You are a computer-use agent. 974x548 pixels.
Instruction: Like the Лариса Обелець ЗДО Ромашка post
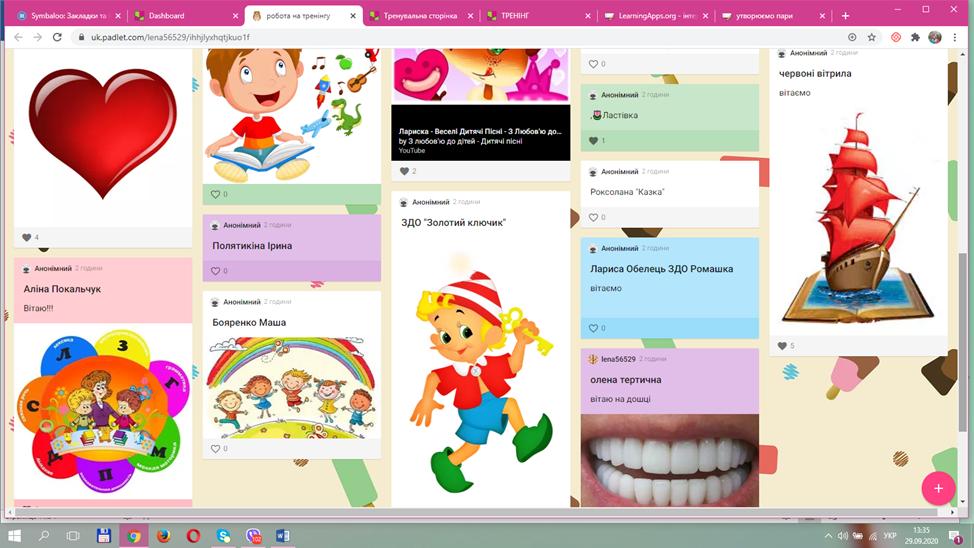(x=593, y=328)
